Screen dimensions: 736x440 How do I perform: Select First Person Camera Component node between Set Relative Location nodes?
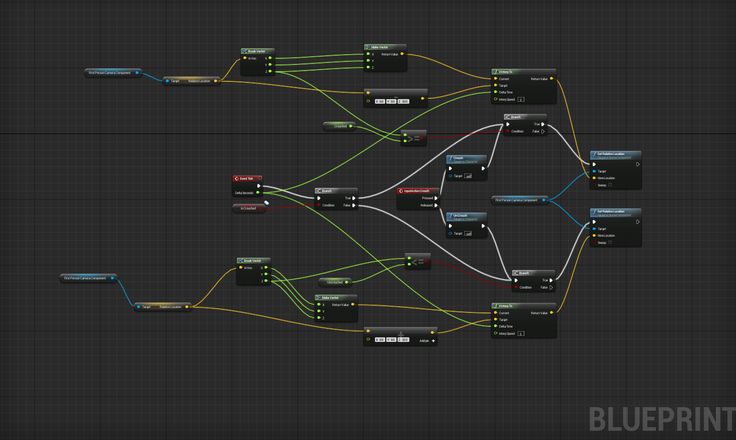[x=520, y=200]
